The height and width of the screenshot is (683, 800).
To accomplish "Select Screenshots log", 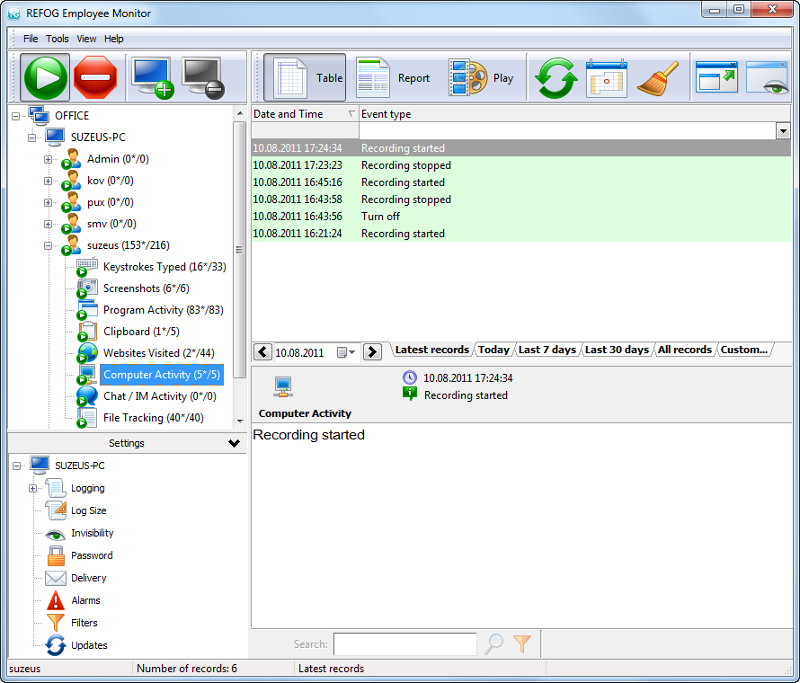I will click(x=146, y=288).
